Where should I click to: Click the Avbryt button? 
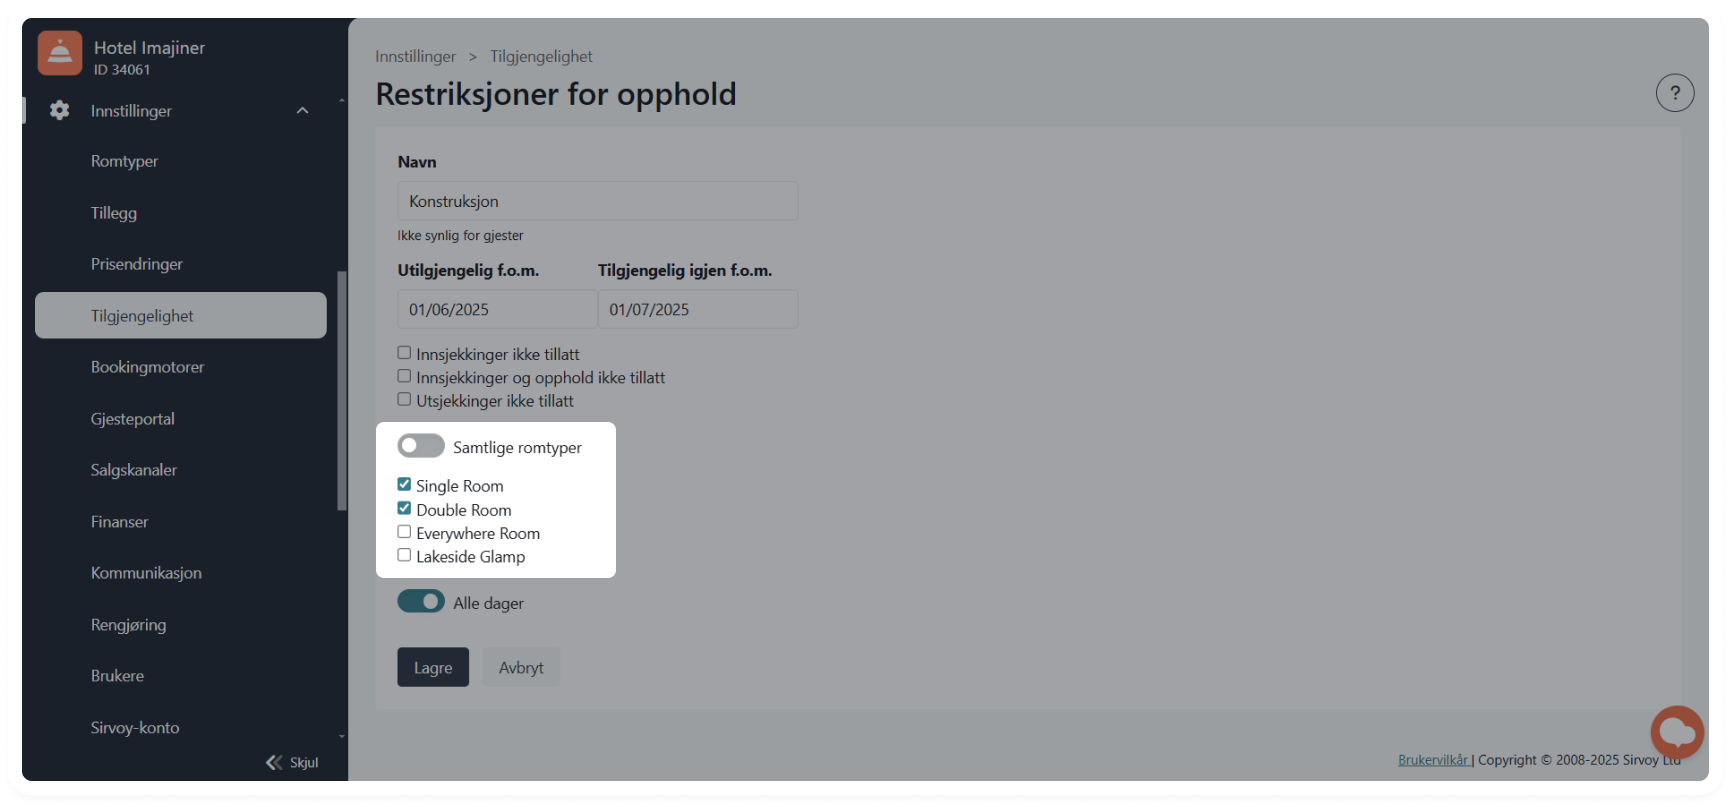click(x=521, y=667)
